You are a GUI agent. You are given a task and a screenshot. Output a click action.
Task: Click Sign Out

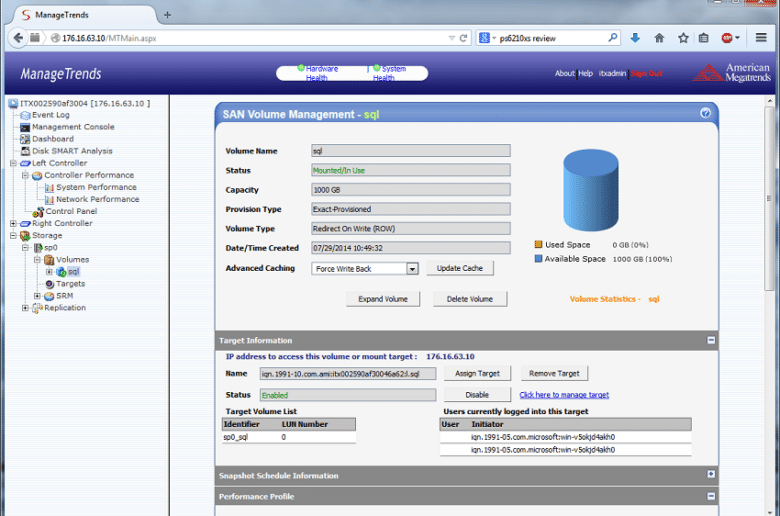point(647,74)
